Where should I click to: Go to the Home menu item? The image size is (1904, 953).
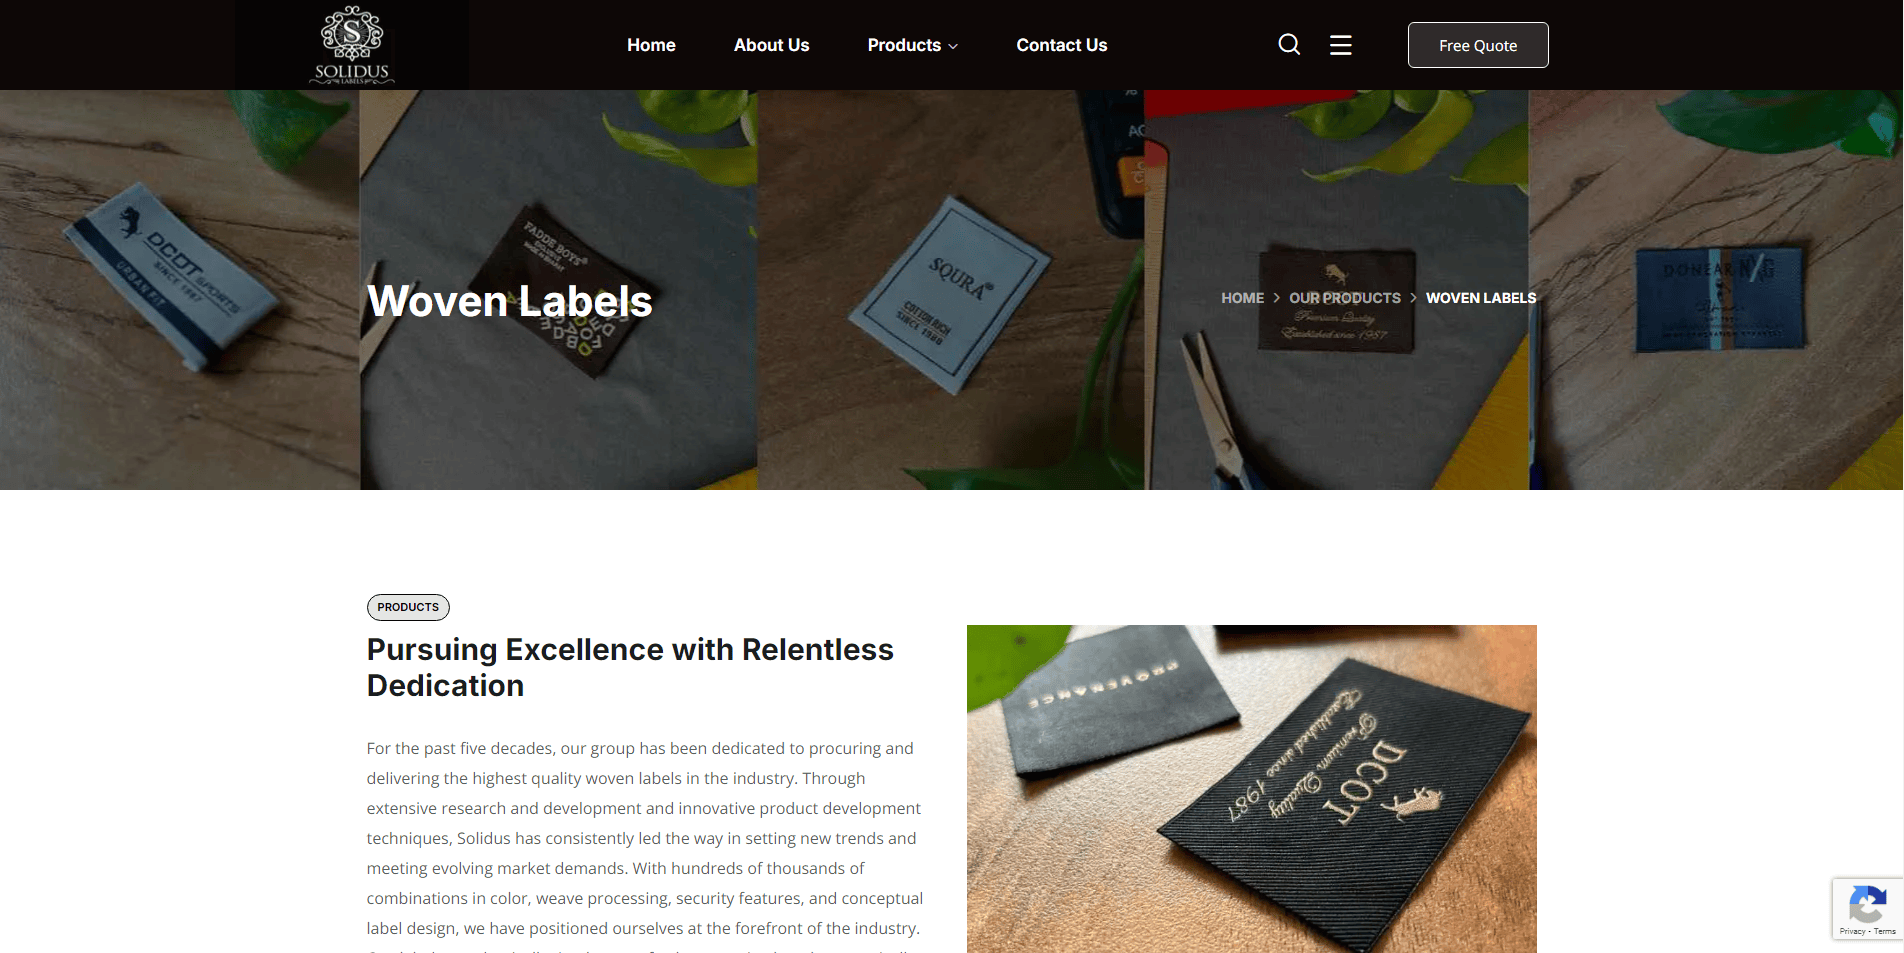click(651, 45)
